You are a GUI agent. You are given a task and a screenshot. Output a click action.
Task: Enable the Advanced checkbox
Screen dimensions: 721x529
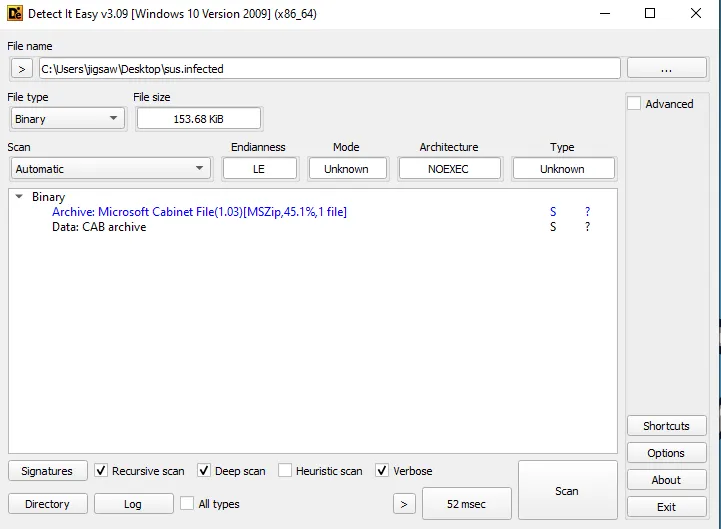coord(634,104)
